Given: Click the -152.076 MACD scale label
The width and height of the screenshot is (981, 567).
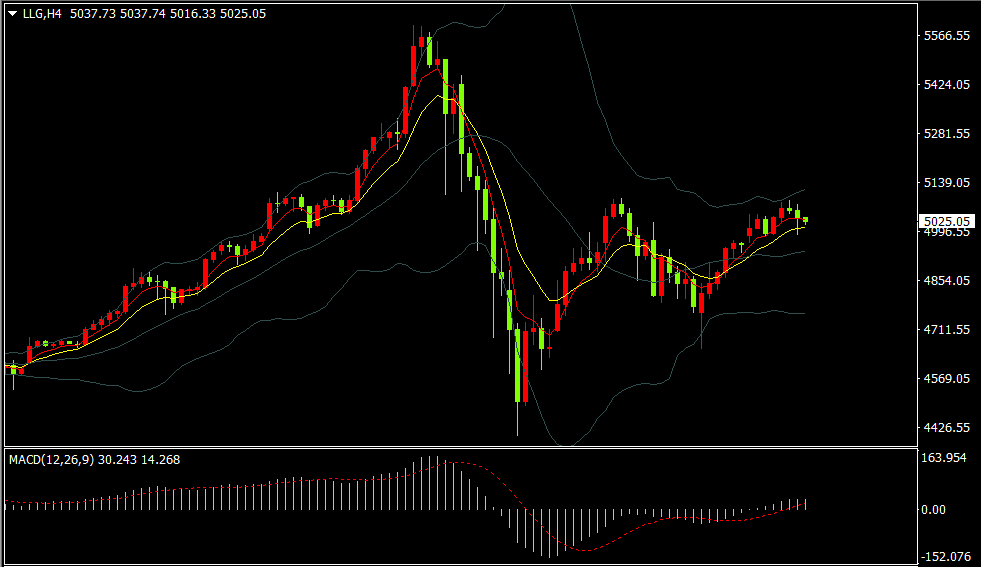Looking at the screenshot, I should point(946,556).
